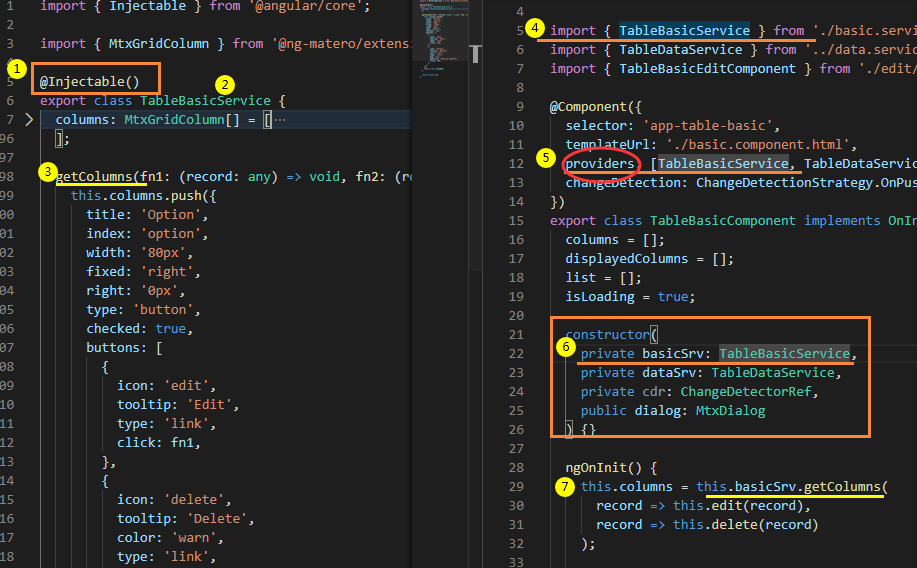Viewport: 917px width, 568px height.
Task: Click the collapsed ellipsis after columns bracket
Action: pyautogui.click(x=280, y=121)
